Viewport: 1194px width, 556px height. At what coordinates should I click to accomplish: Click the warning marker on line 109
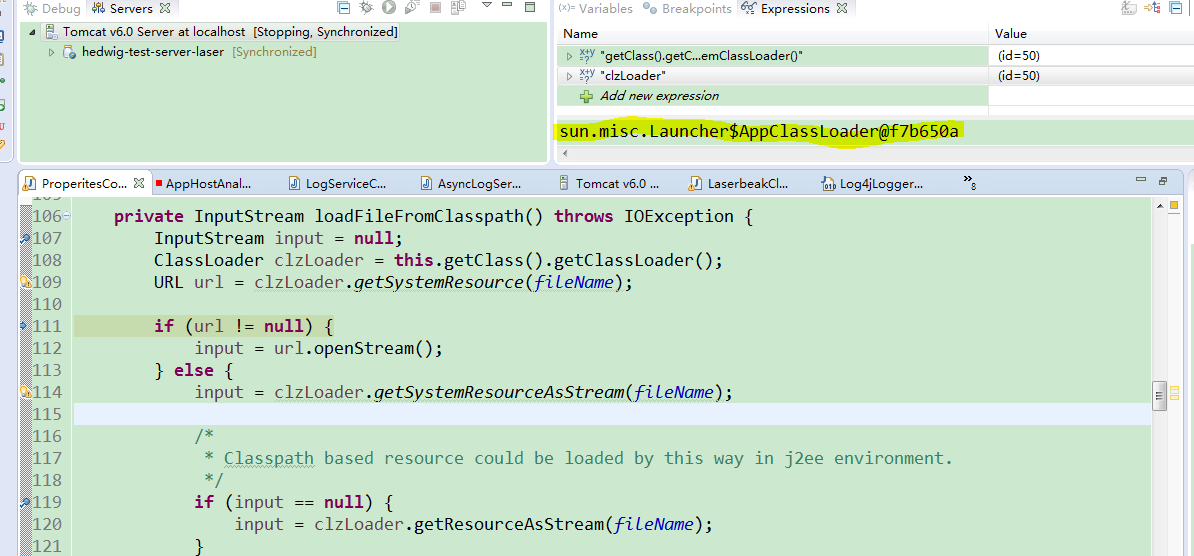coord(25,283)
